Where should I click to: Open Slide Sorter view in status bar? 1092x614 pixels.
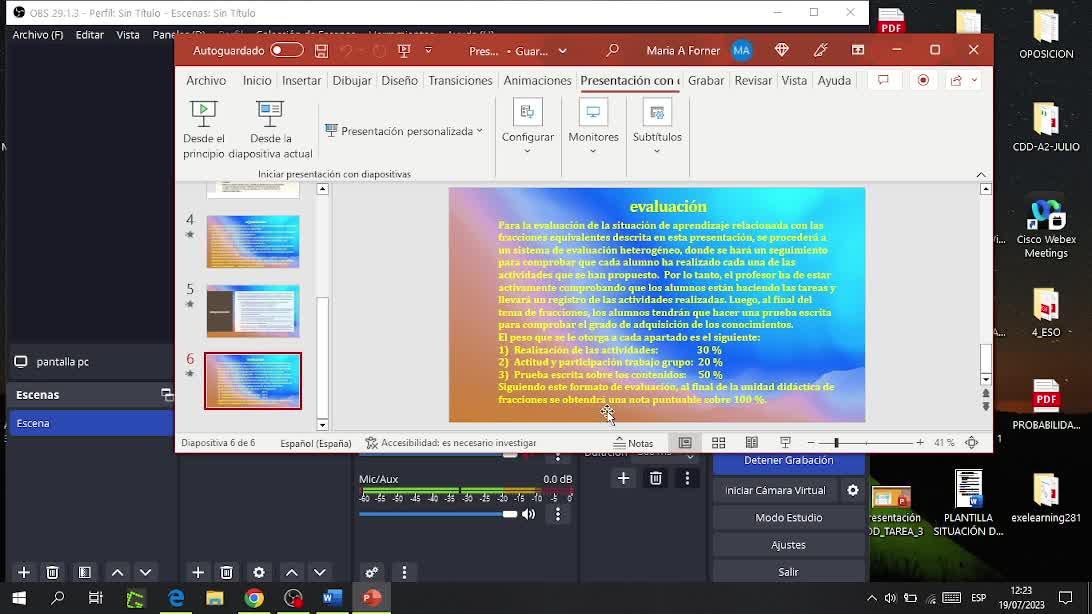[718, 443]
